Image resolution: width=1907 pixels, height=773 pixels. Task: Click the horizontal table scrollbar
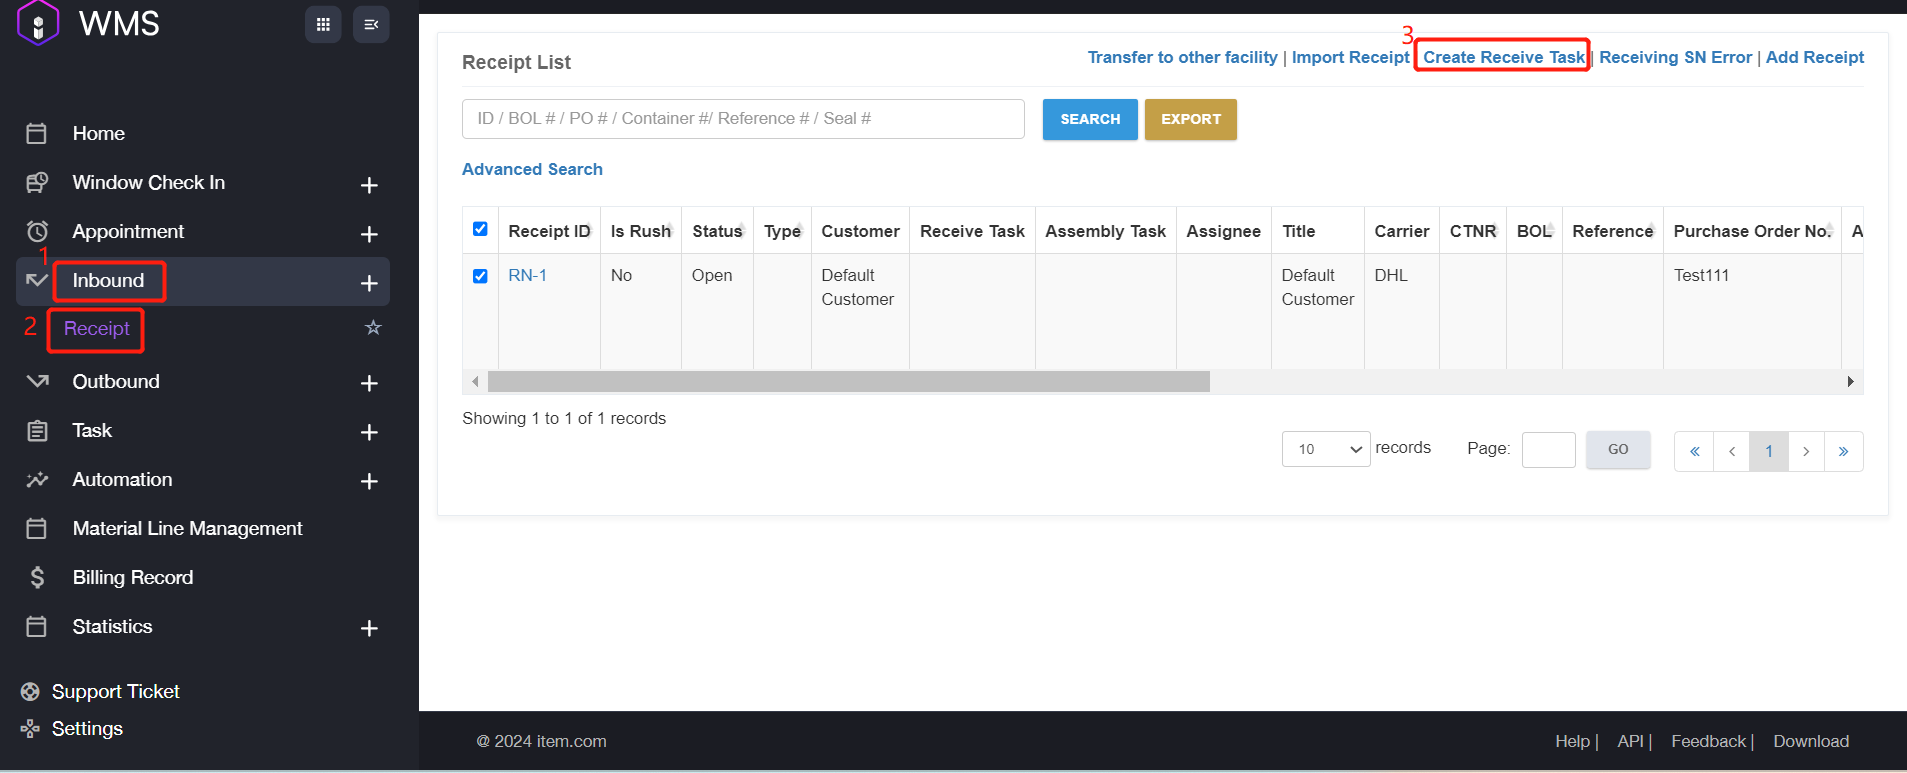coord(848,382)
